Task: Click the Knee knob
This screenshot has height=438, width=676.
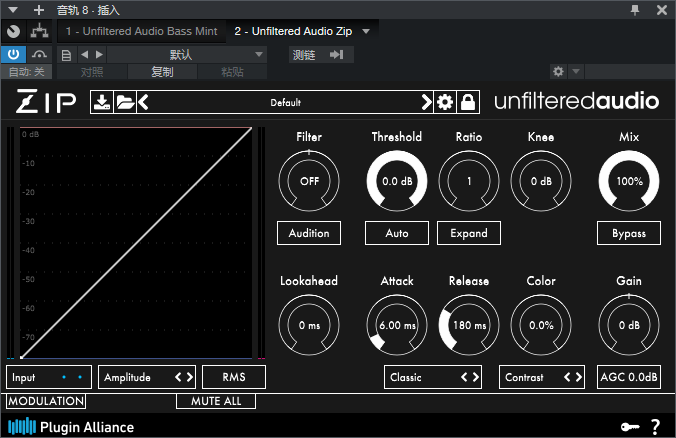Action: [541, 181]
